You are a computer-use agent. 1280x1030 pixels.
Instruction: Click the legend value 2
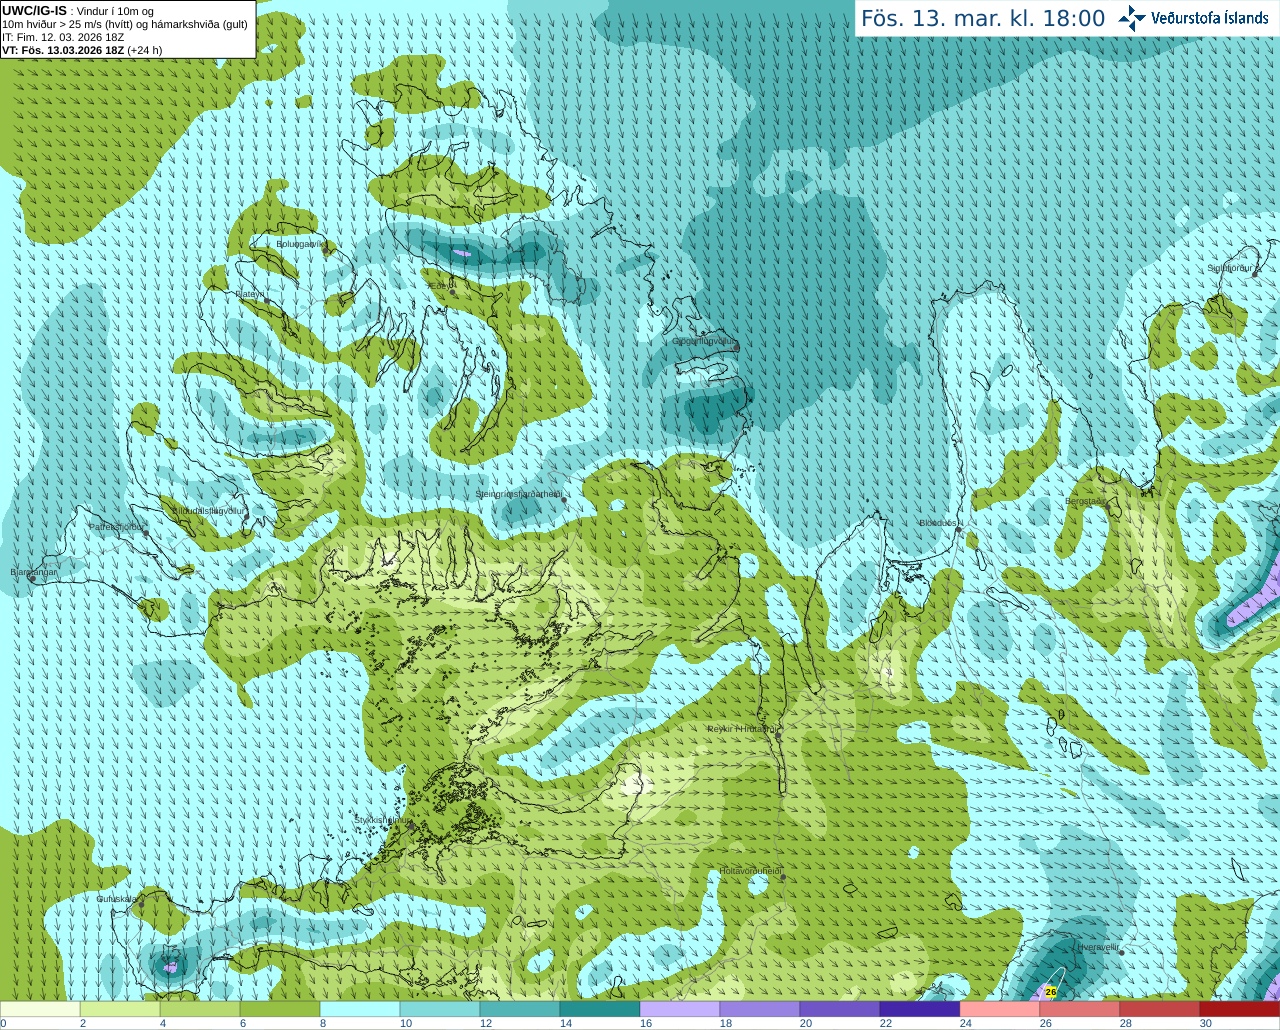[x=82, y=1023]
